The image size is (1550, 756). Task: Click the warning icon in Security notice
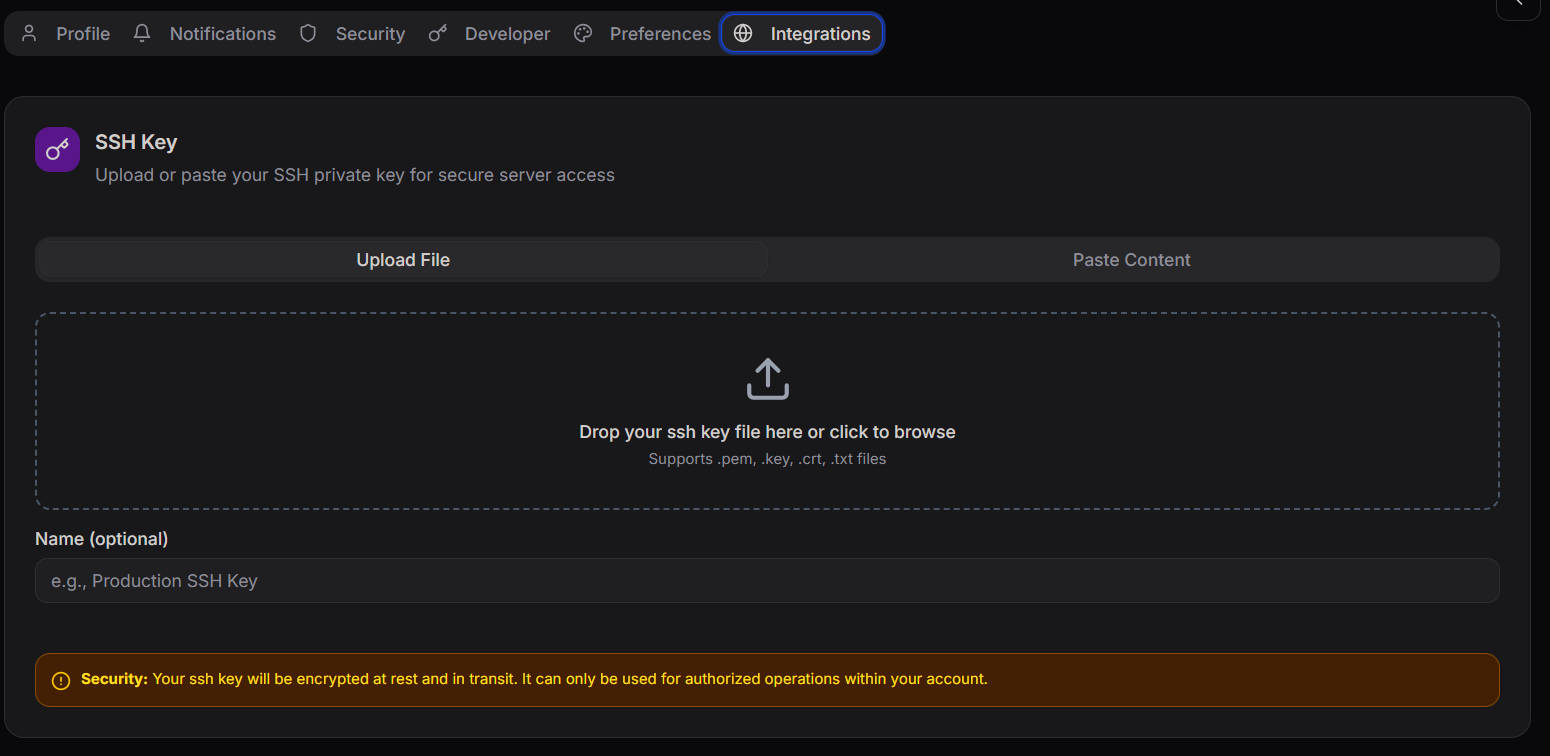click(x=61, y=681)
